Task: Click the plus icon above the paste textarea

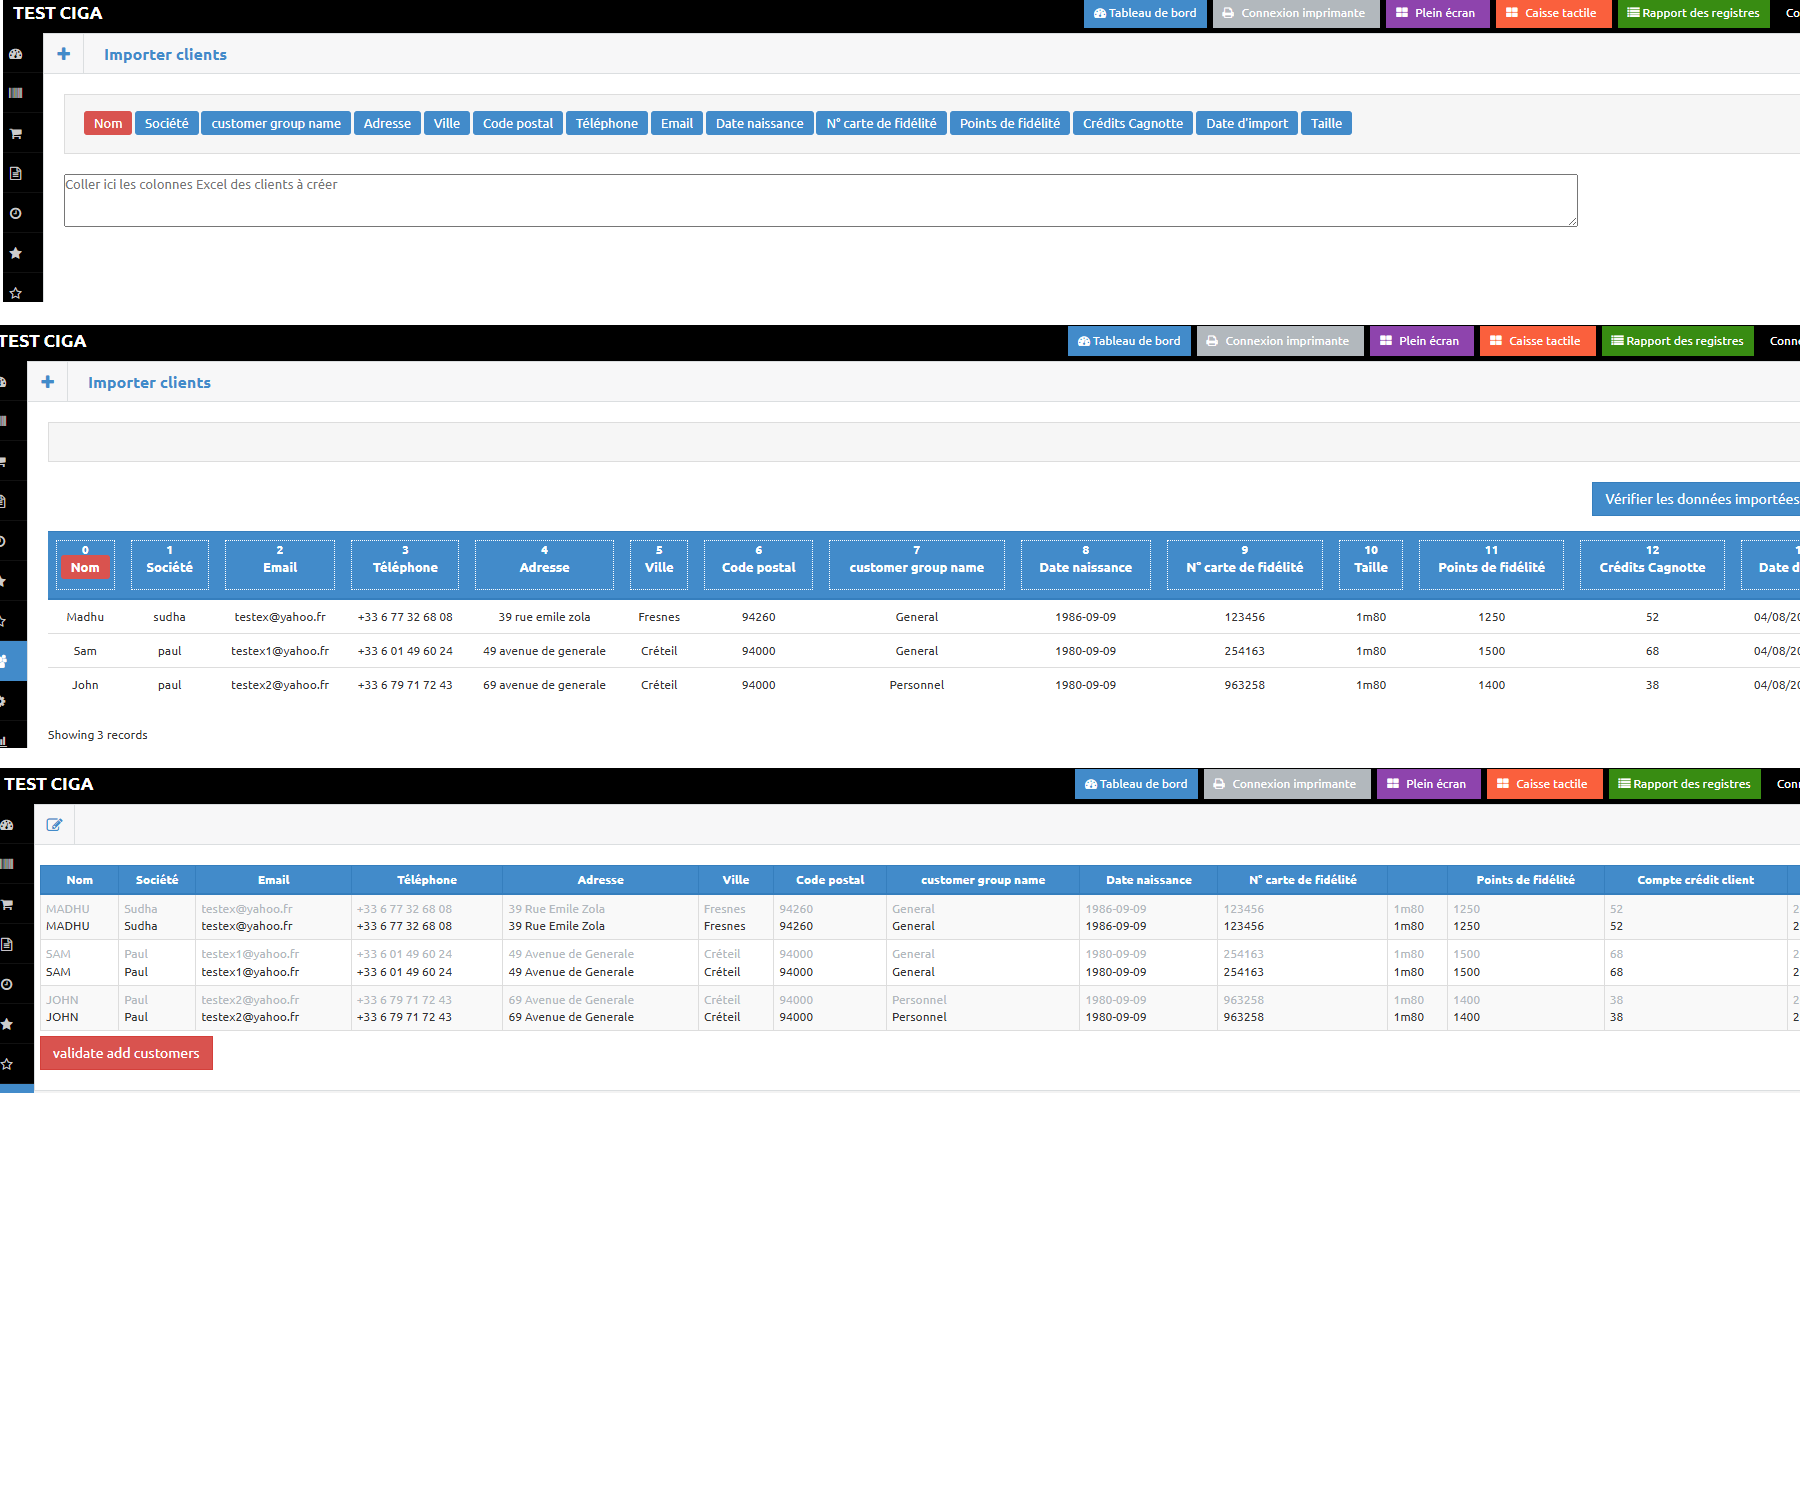Action: 64,54
